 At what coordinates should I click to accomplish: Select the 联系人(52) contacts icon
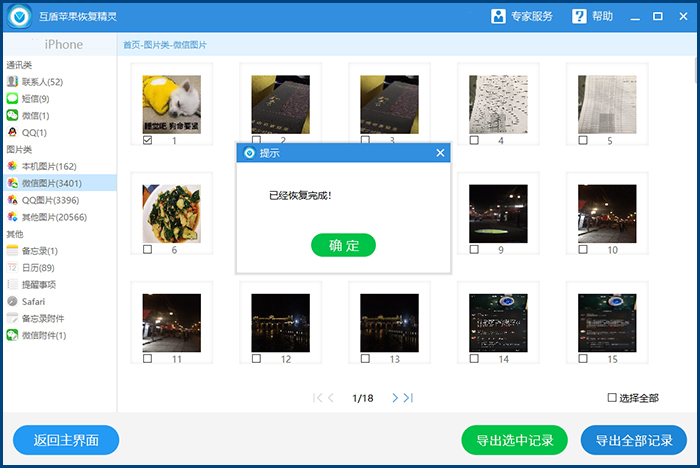pyautogui.click(x=12, y=82)
